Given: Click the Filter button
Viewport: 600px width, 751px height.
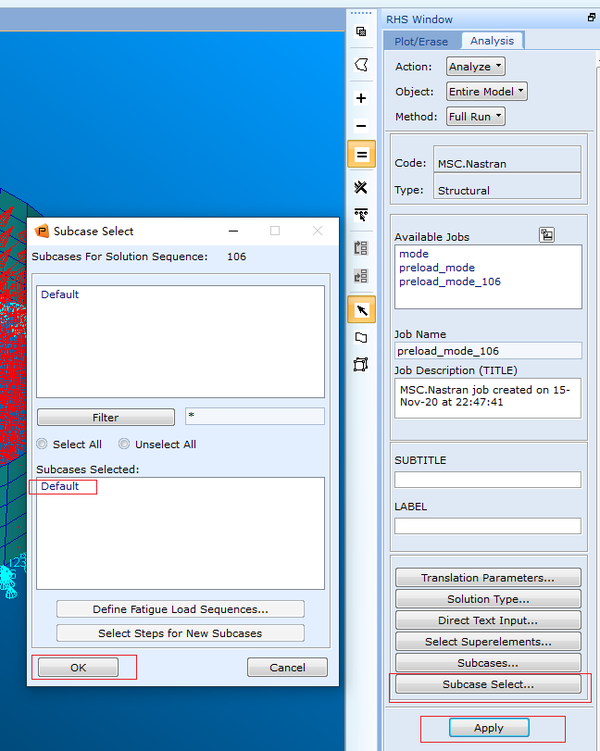Looking at the screenshot, I should pos(106,417).
